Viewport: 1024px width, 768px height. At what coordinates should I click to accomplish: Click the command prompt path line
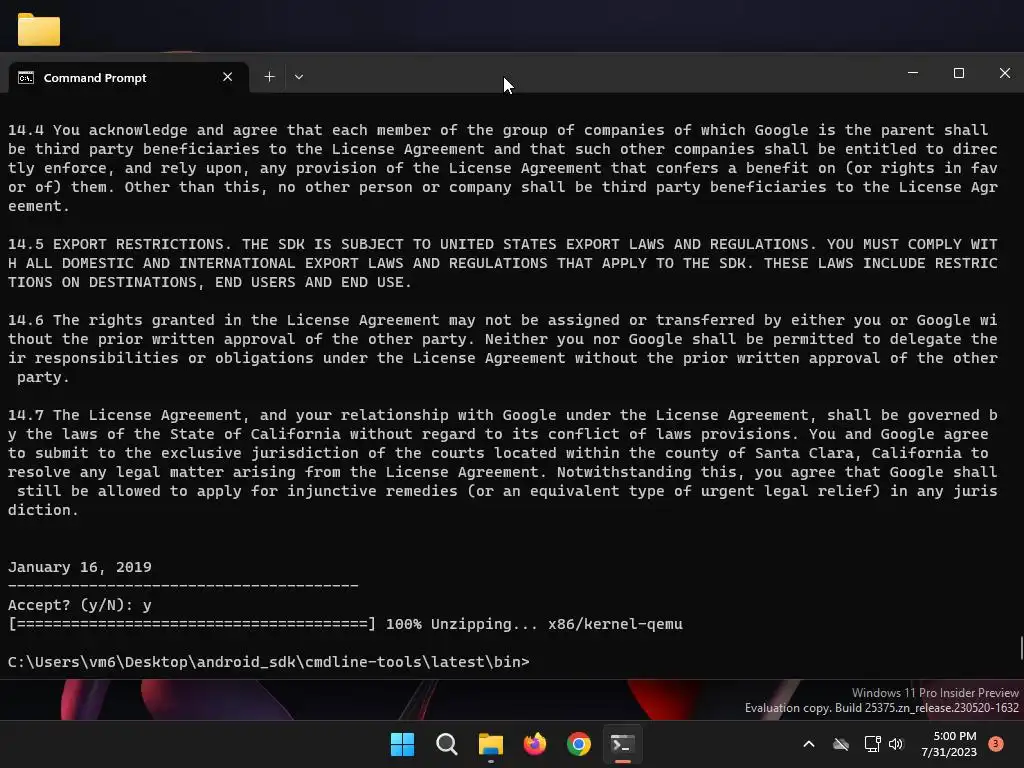268,662
